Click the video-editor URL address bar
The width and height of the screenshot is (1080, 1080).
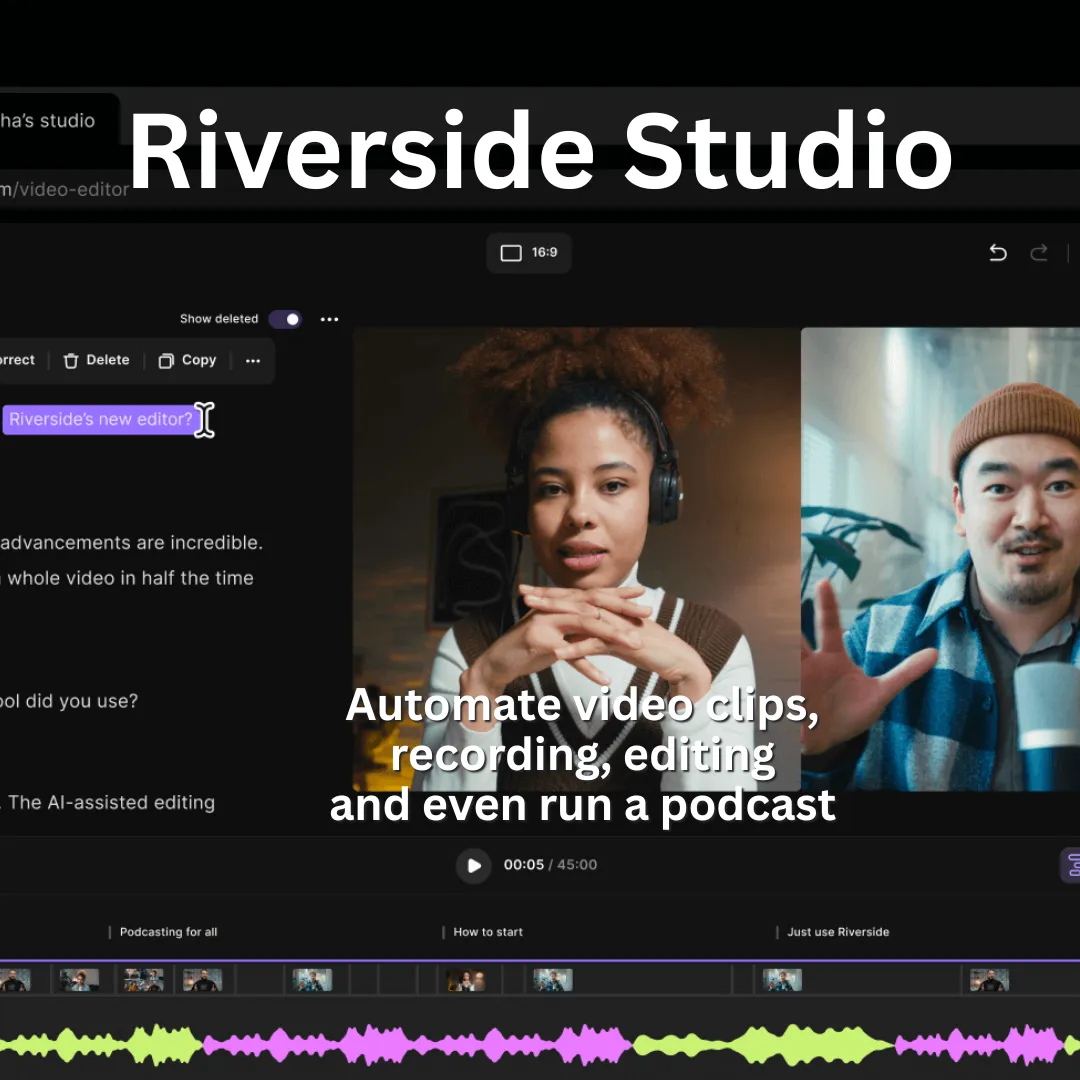pyautogui.click(x=65, y=189)
